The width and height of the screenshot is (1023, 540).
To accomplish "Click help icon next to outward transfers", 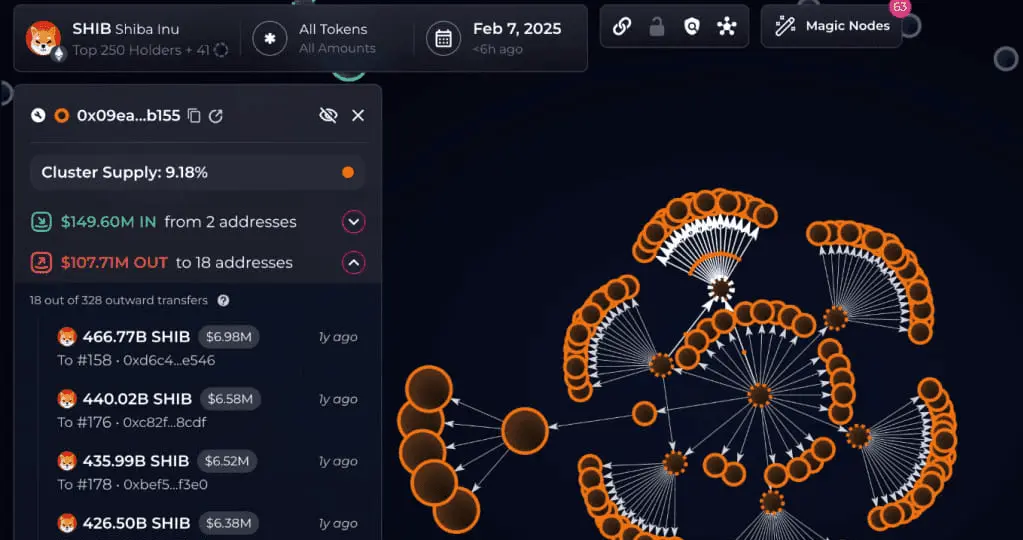I will point(223,301).
